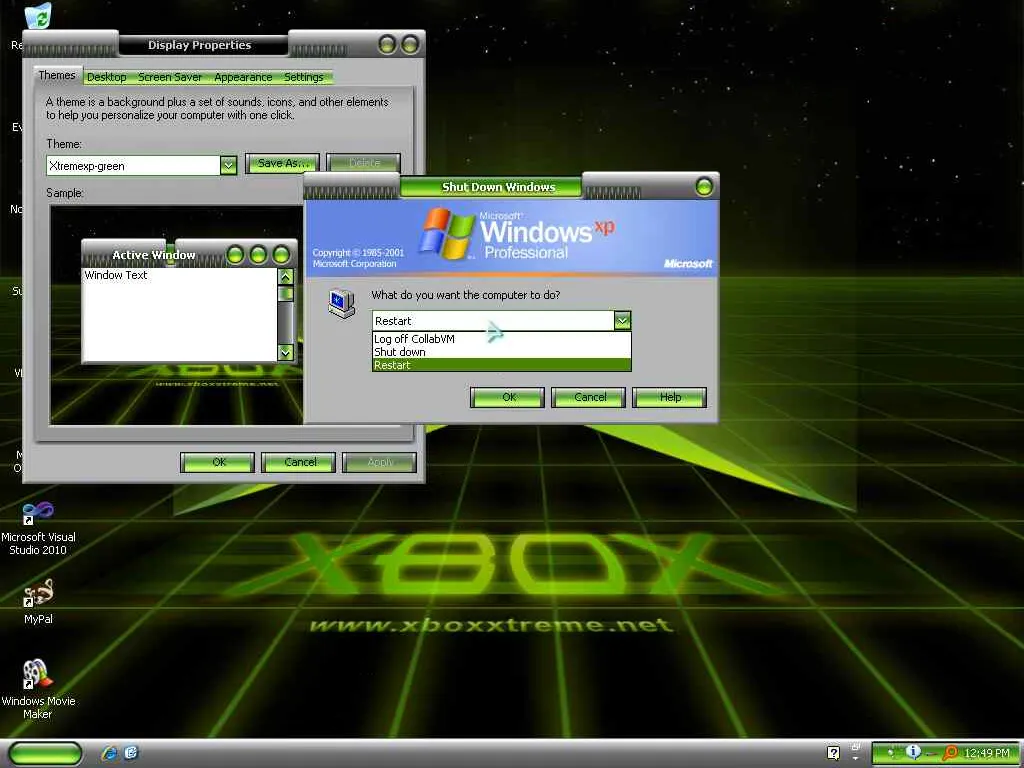Open the Theme combo box showing Xtremexp-green
Viewport: 1024px width, 768px height.
point(142,165)
